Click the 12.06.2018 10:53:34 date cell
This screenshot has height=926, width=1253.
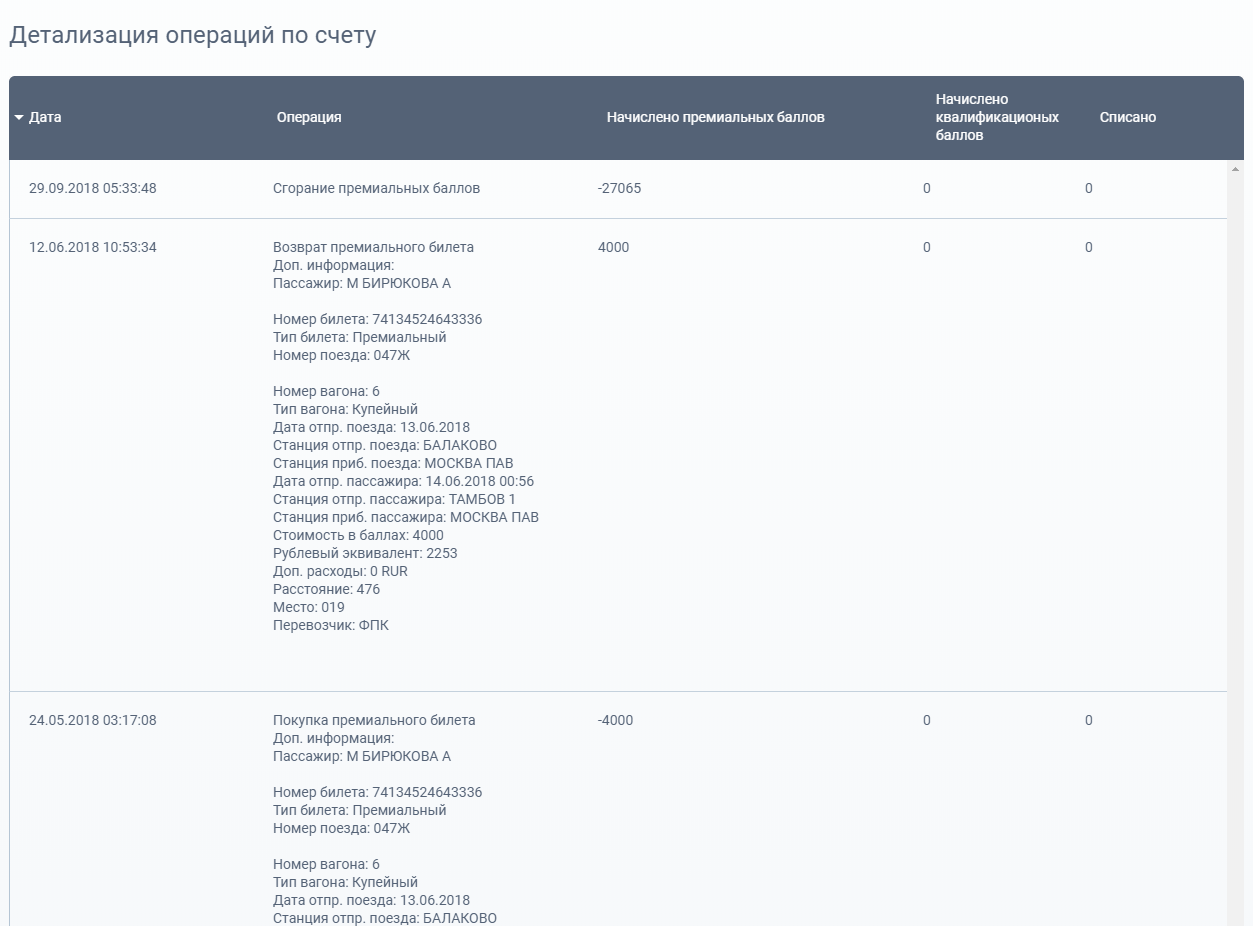point(92,247)
